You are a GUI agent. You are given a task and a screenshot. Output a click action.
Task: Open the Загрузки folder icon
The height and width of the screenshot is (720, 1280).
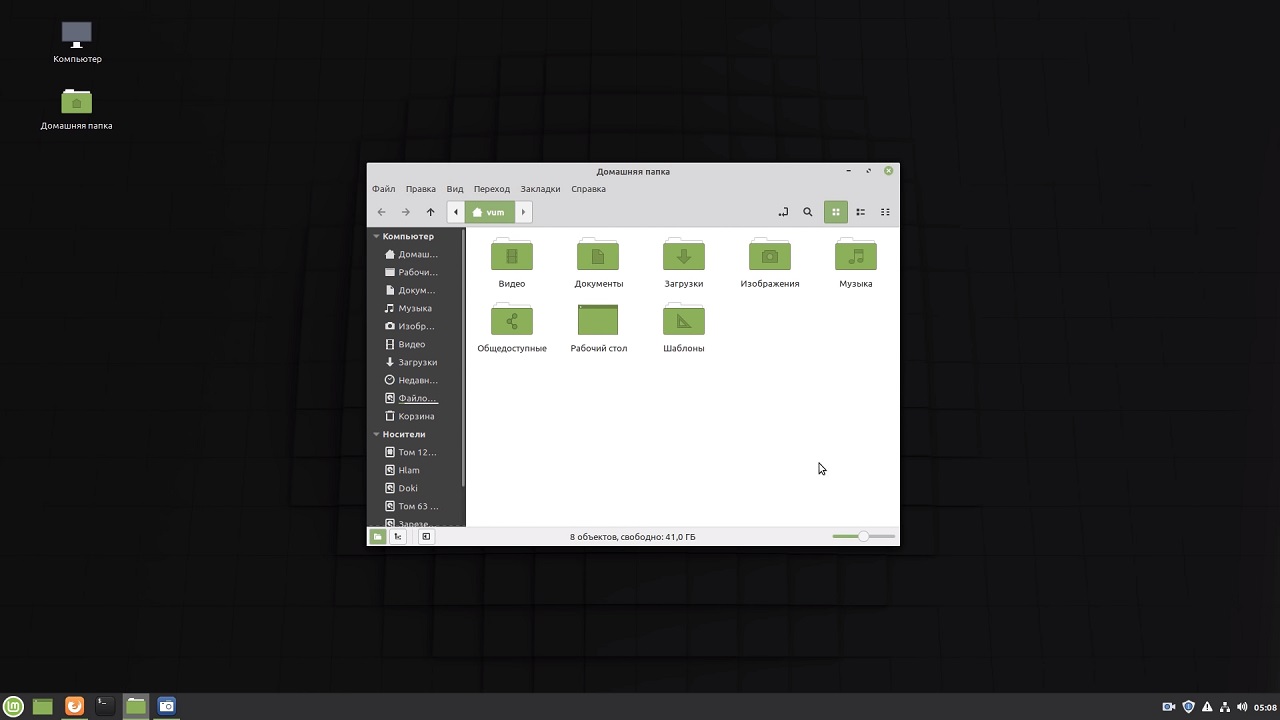pos(684,257)
